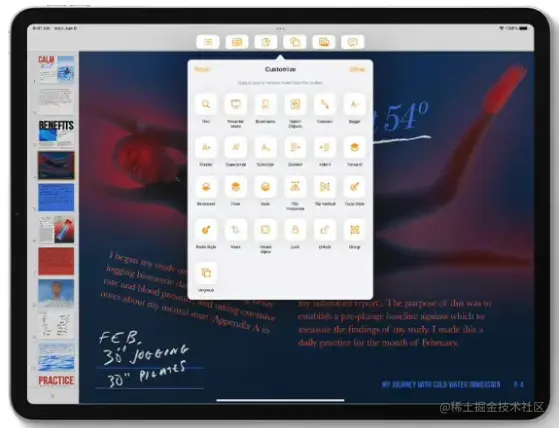The height and width of the screenshot is (428, 559).
Task: Tap the three-dot multitasking control at top
Action: click(281, 29)
